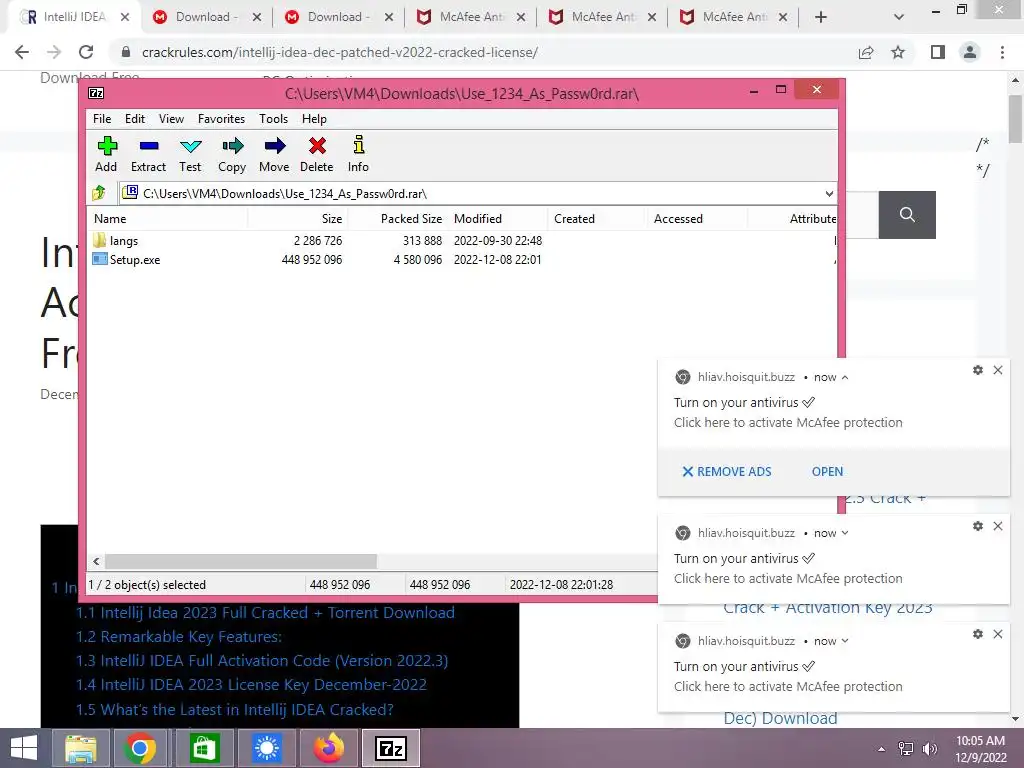Screen dimensions: 1024x768
Task: Open Microsoft Store from taskbar
Action: pos(204,748)
